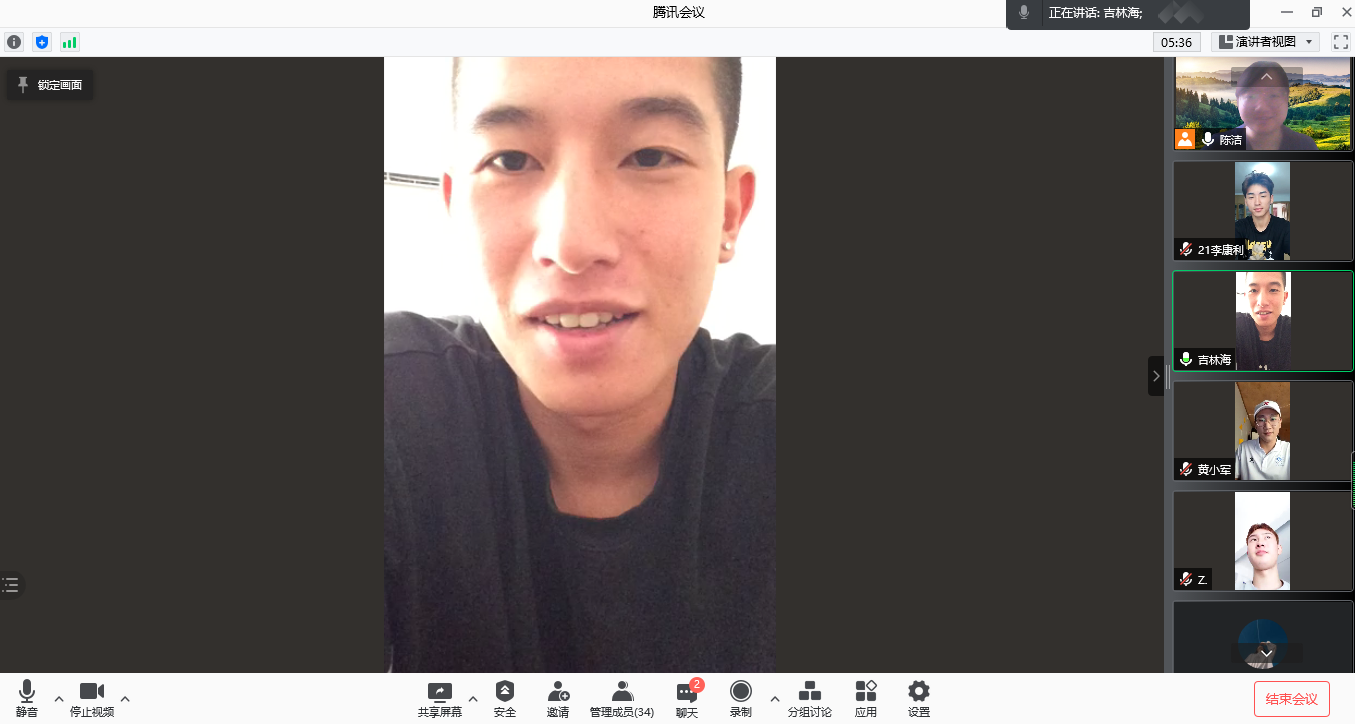Screen dimensions: 1355x724
Task: Expand audio options arrow beside mute
Action: coord(58,698)
